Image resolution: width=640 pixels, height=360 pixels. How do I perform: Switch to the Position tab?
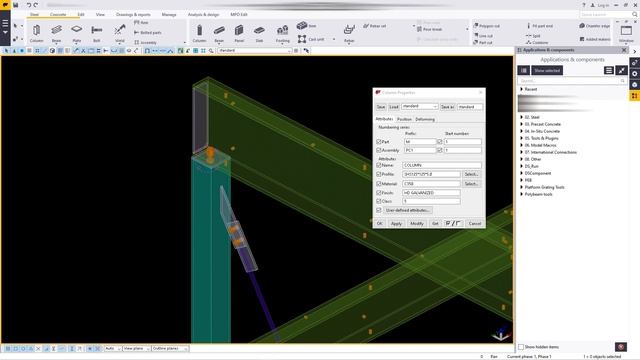[x=404, y=119]
